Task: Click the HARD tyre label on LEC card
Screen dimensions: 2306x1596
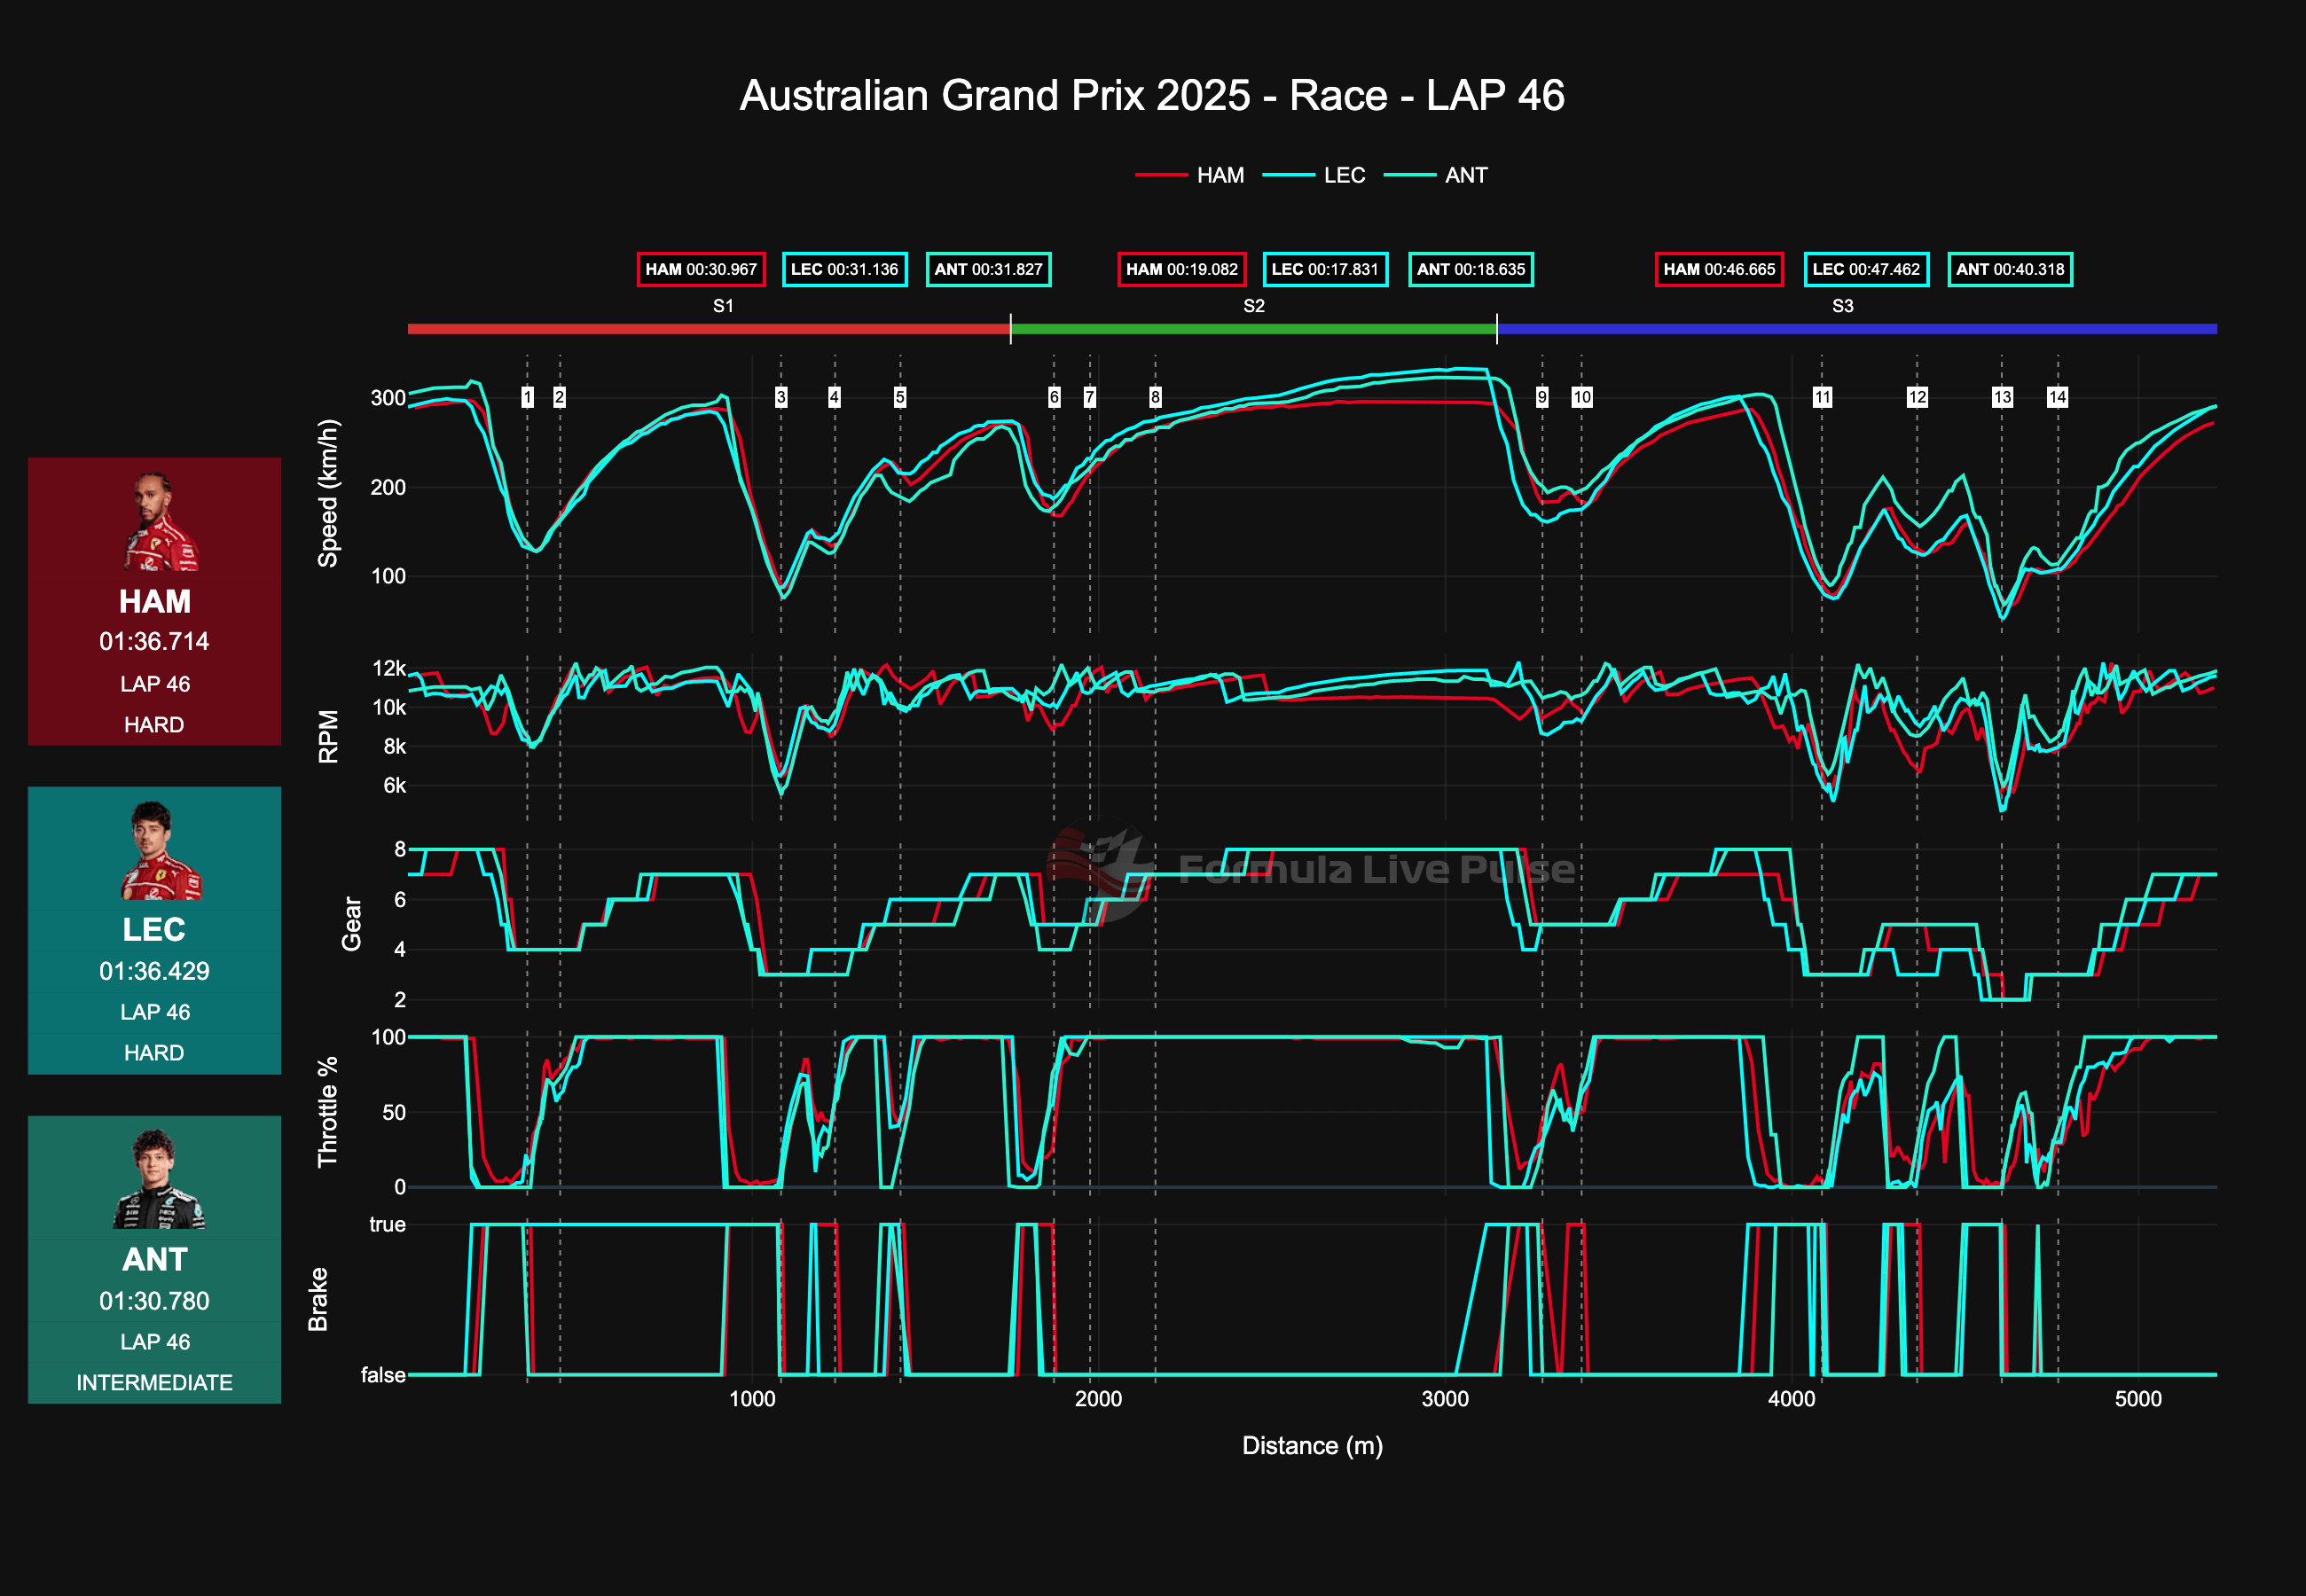Action: click(154, 1052)
